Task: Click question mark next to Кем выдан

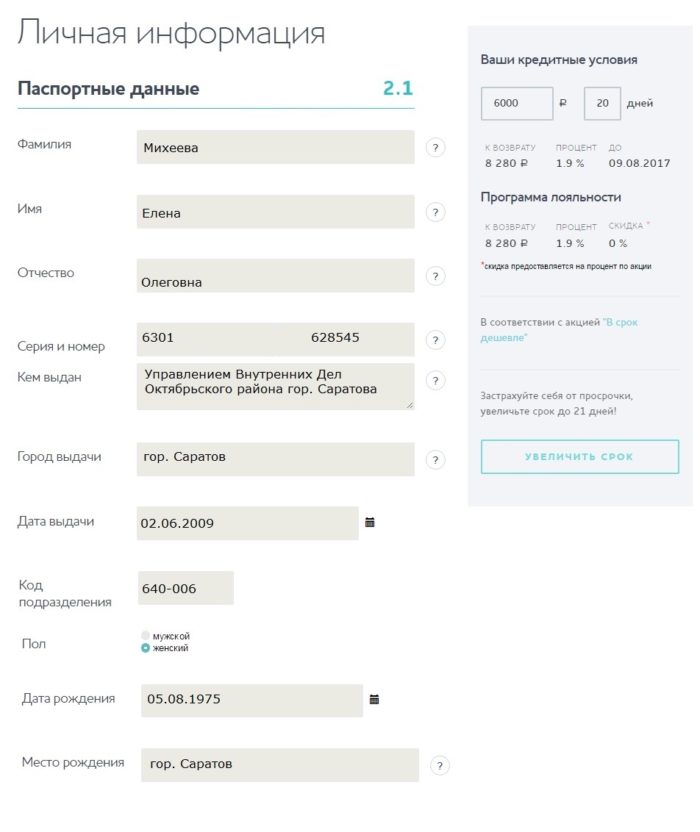Action: [x=434, y=380]
